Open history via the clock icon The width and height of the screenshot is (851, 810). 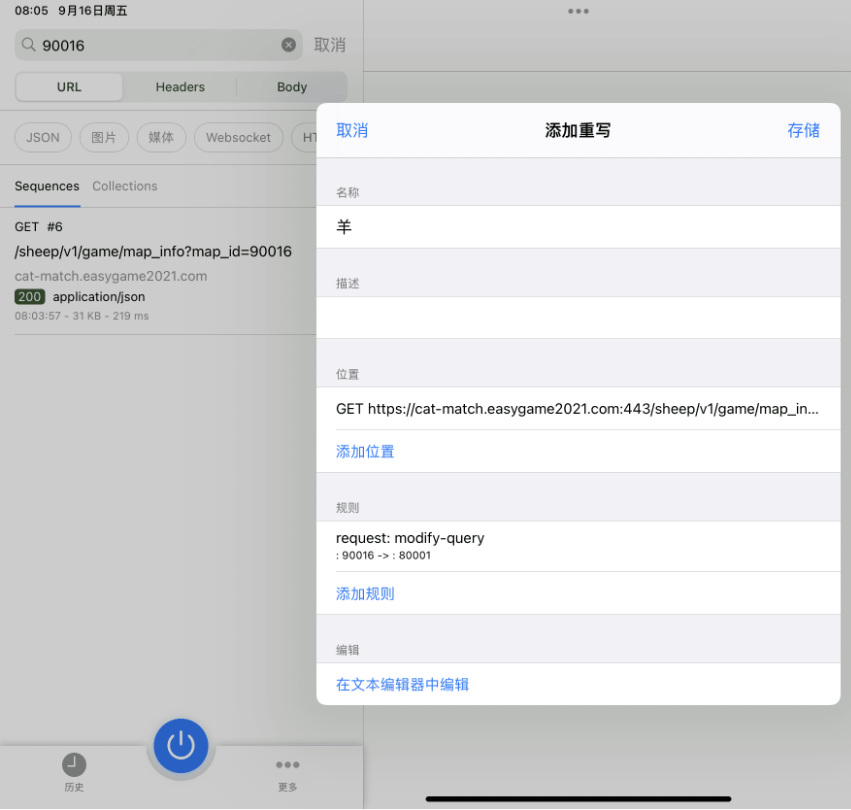pyautogui.click(x=73, y=772)
